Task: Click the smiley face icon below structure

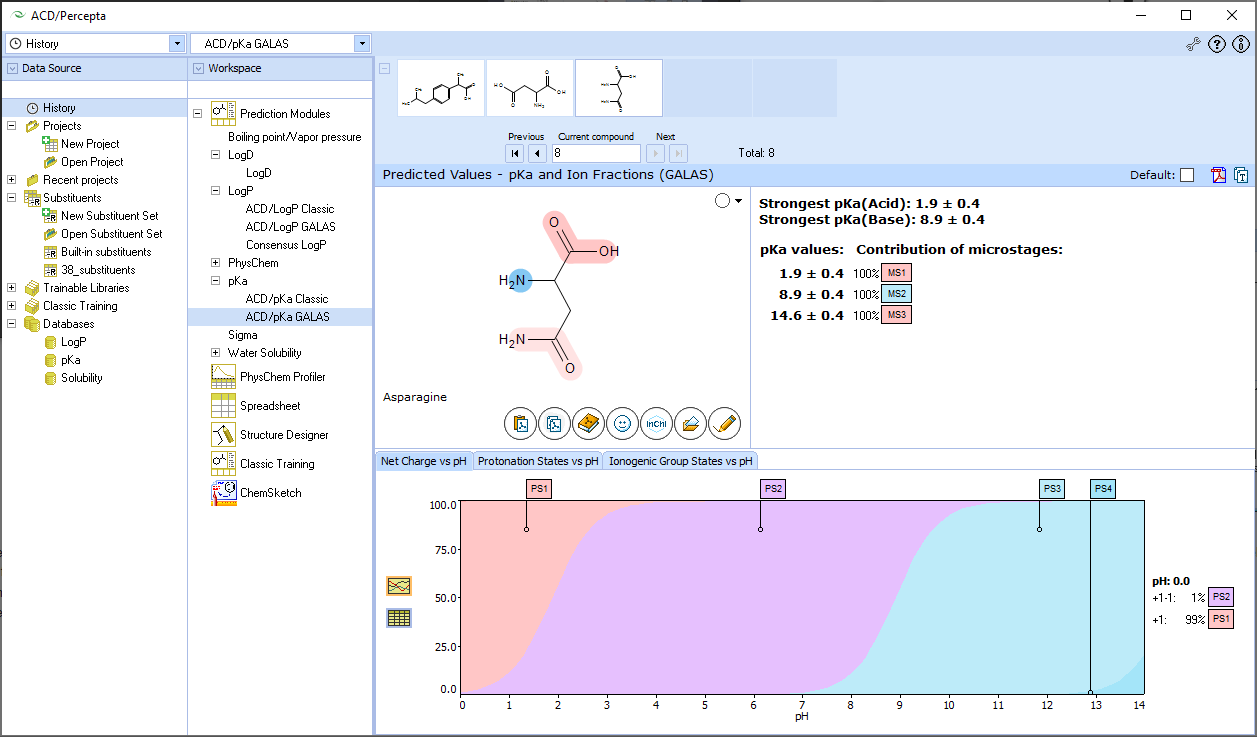Action: pos(622,424)
